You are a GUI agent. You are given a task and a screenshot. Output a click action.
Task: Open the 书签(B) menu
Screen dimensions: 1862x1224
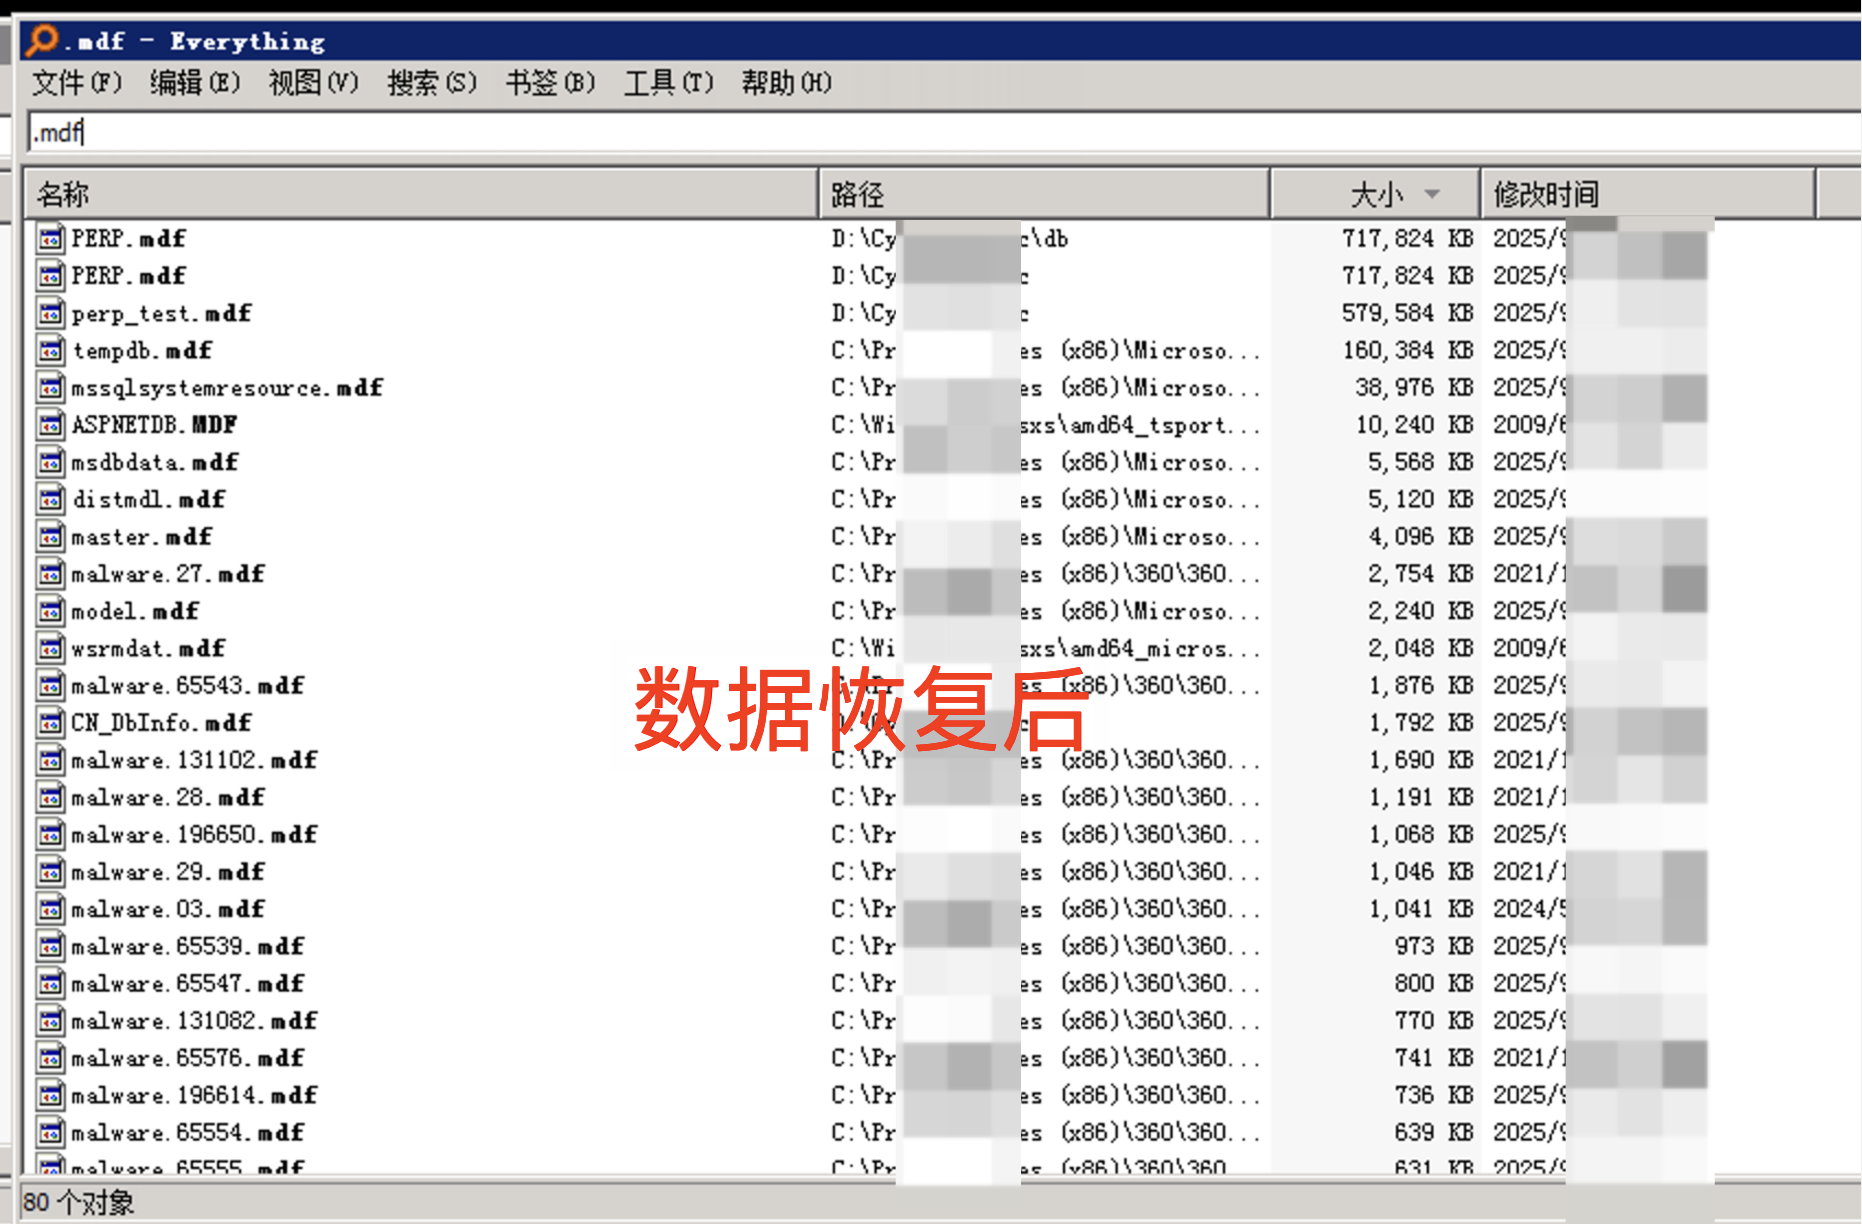click(x=550, y=83)
